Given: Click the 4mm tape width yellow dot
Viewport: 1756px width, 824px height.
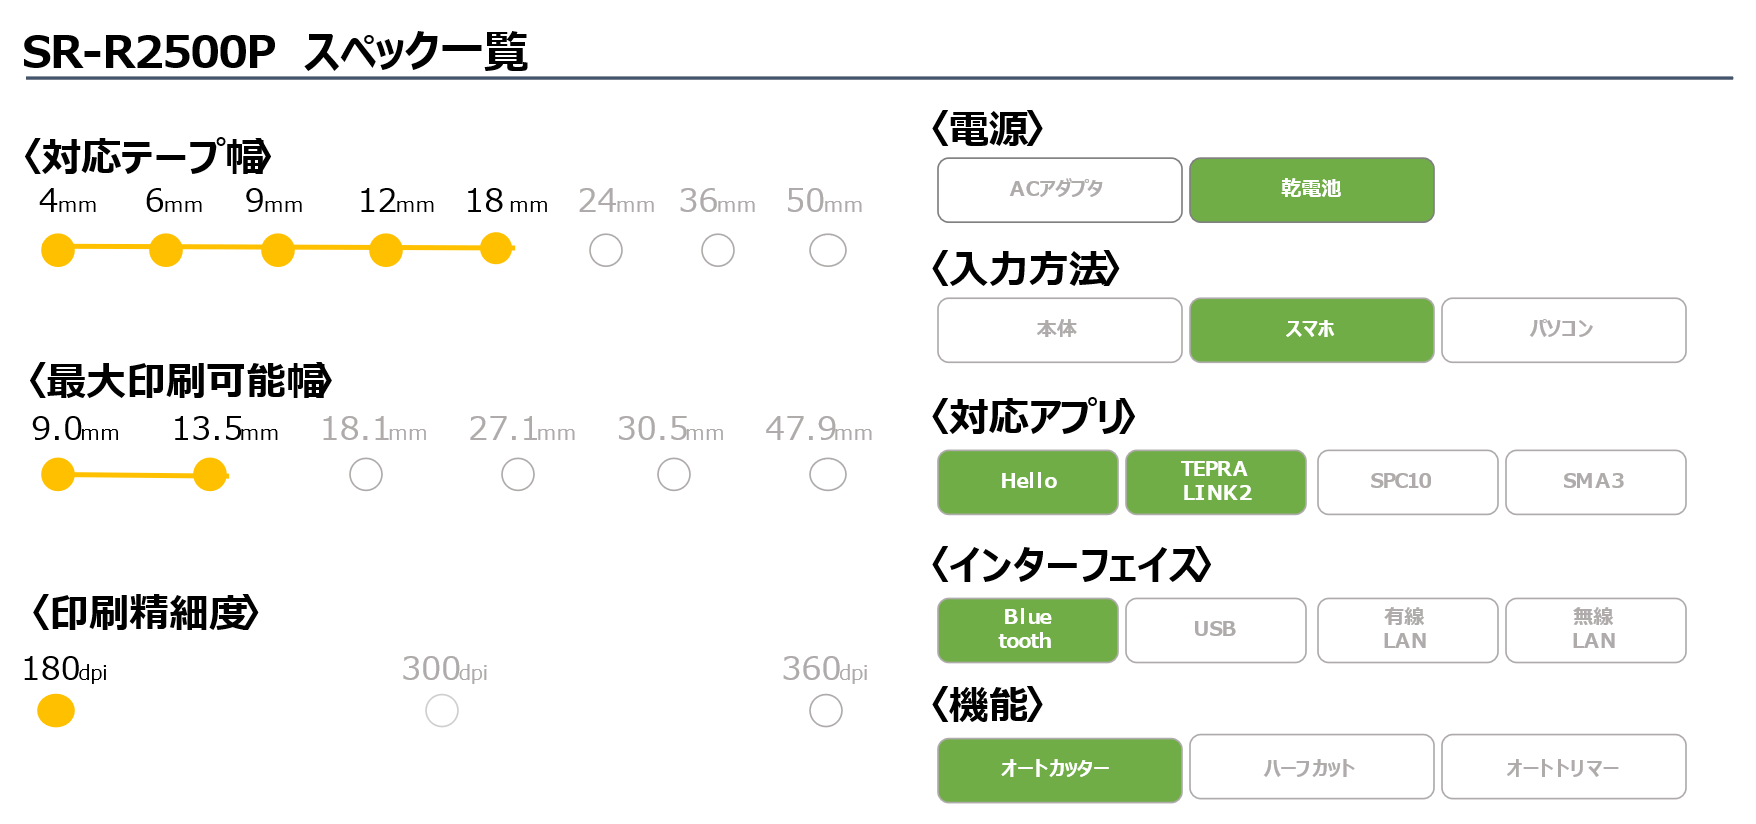Looking at the screenshot, I should click(x=58, y=250).
